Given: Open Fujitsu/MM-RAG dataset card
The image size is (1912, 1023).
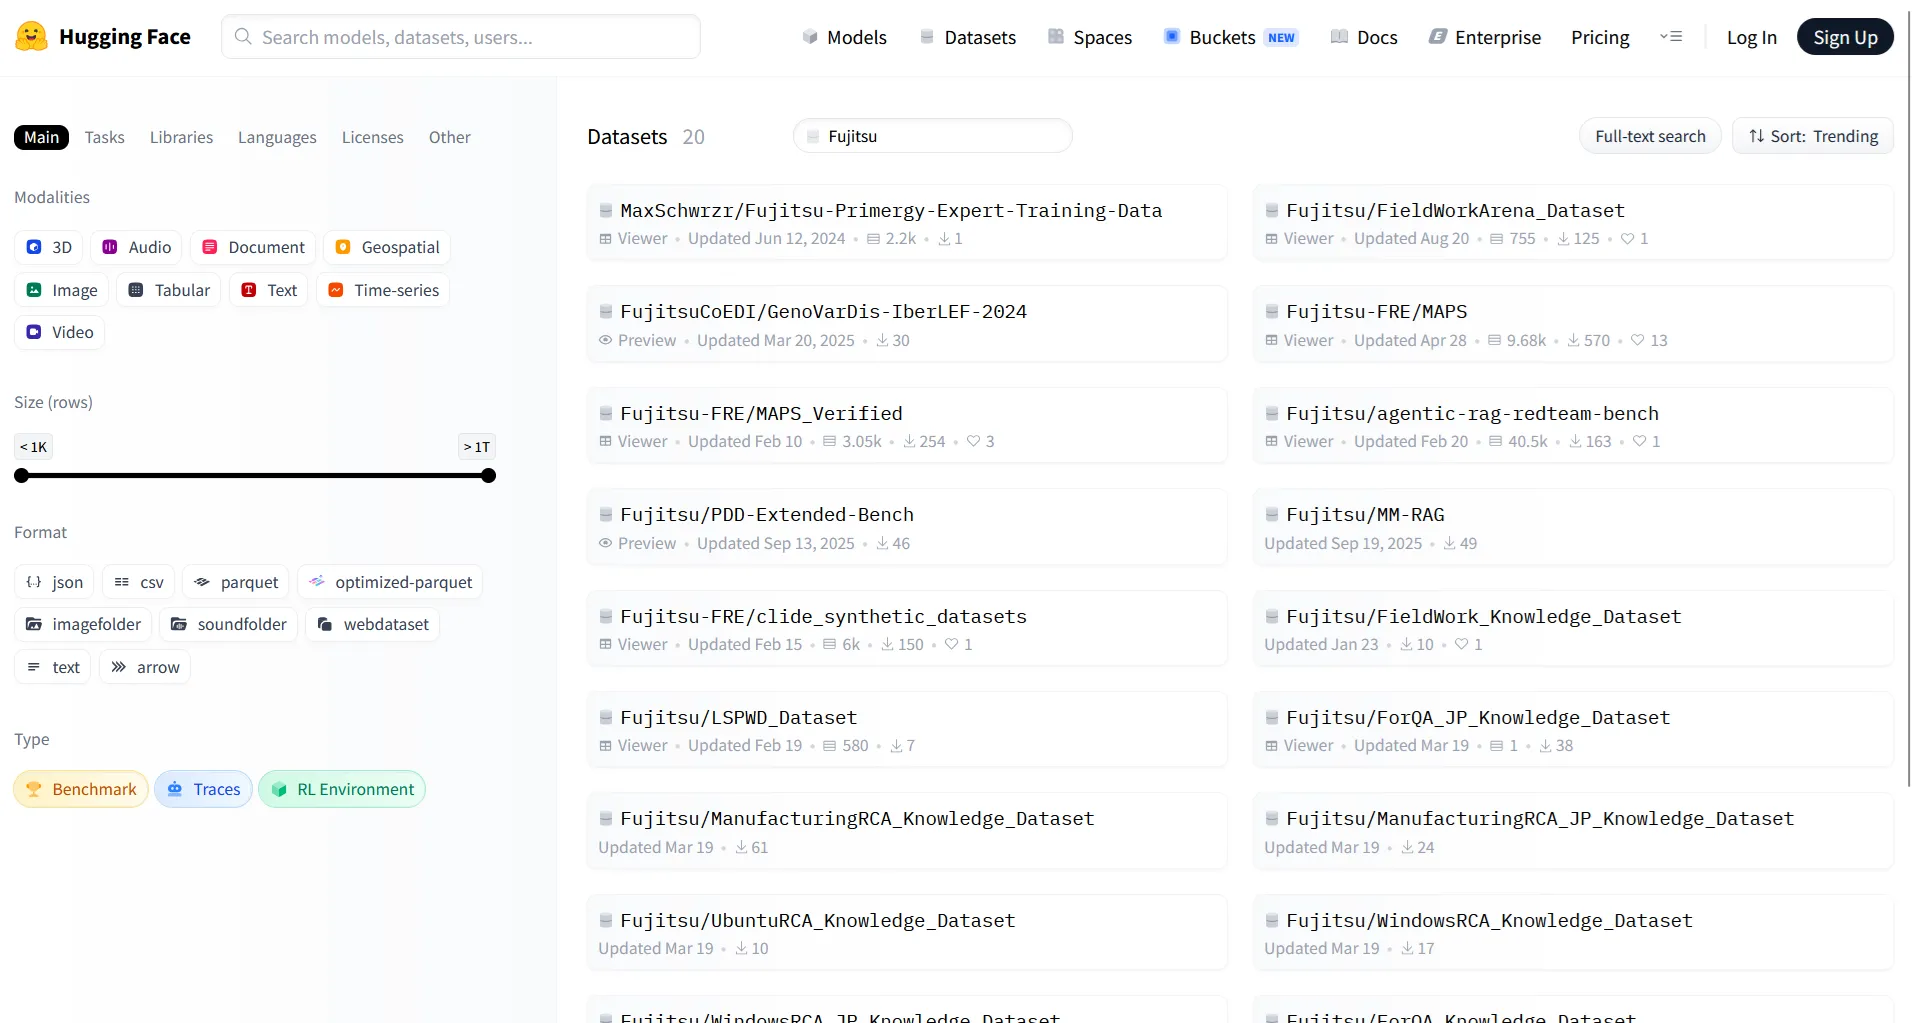Looking at the screenshot, I should pyautogui.click(x=1573, y=527).
